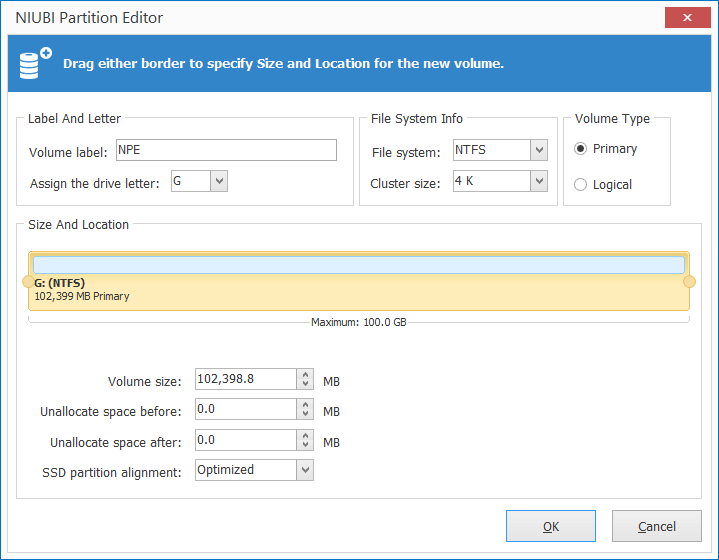Click the Volume label text field
The width and height of the screenshot is (719, 560).
click(x=226, y=150)
